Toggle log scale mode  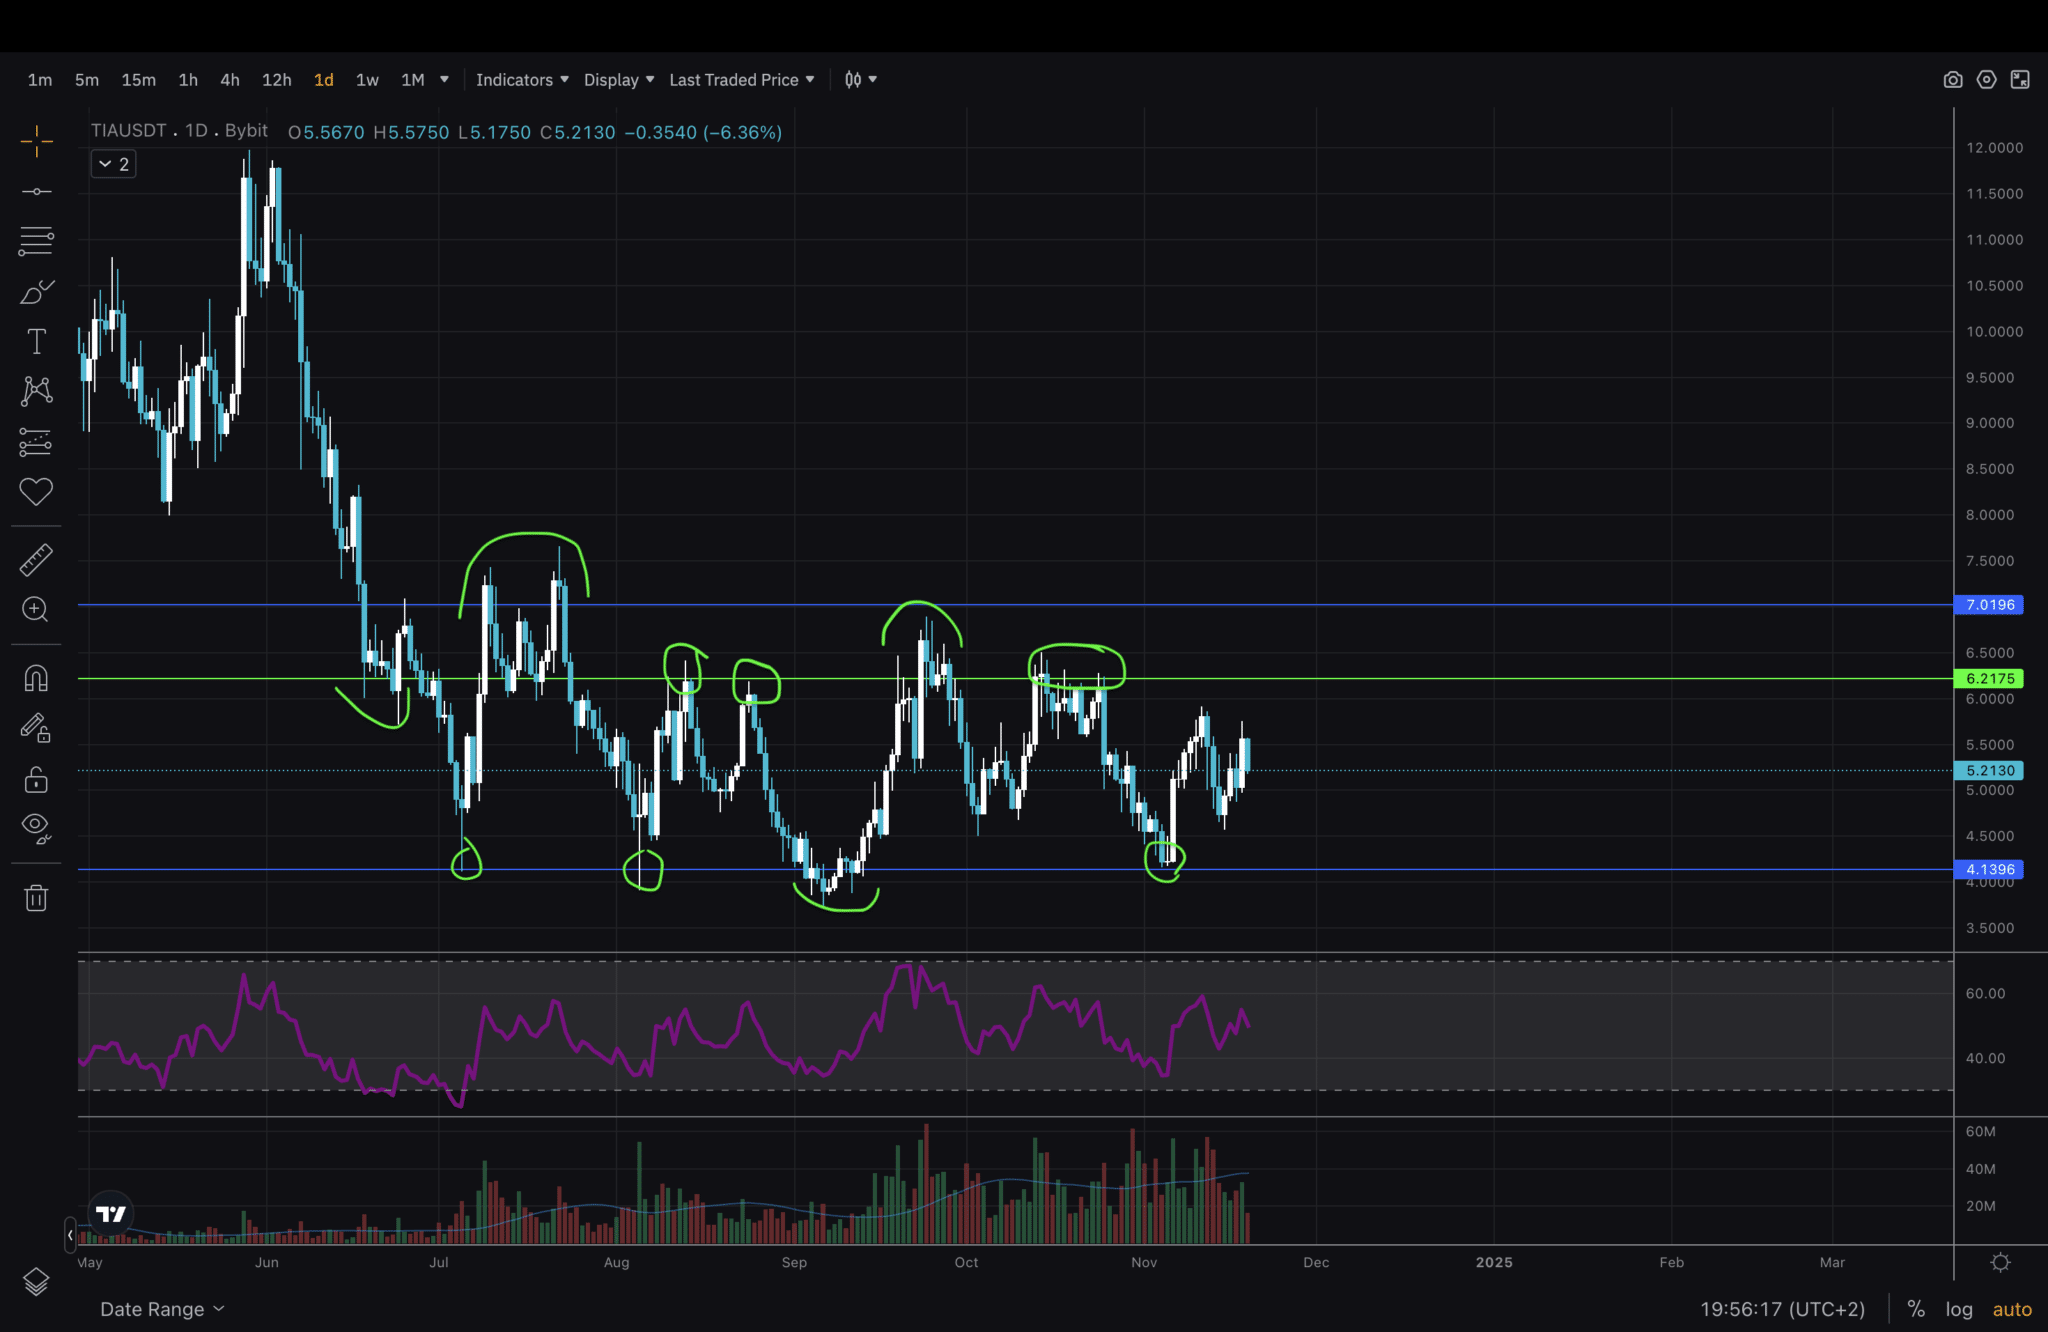click(1959, 1309)
